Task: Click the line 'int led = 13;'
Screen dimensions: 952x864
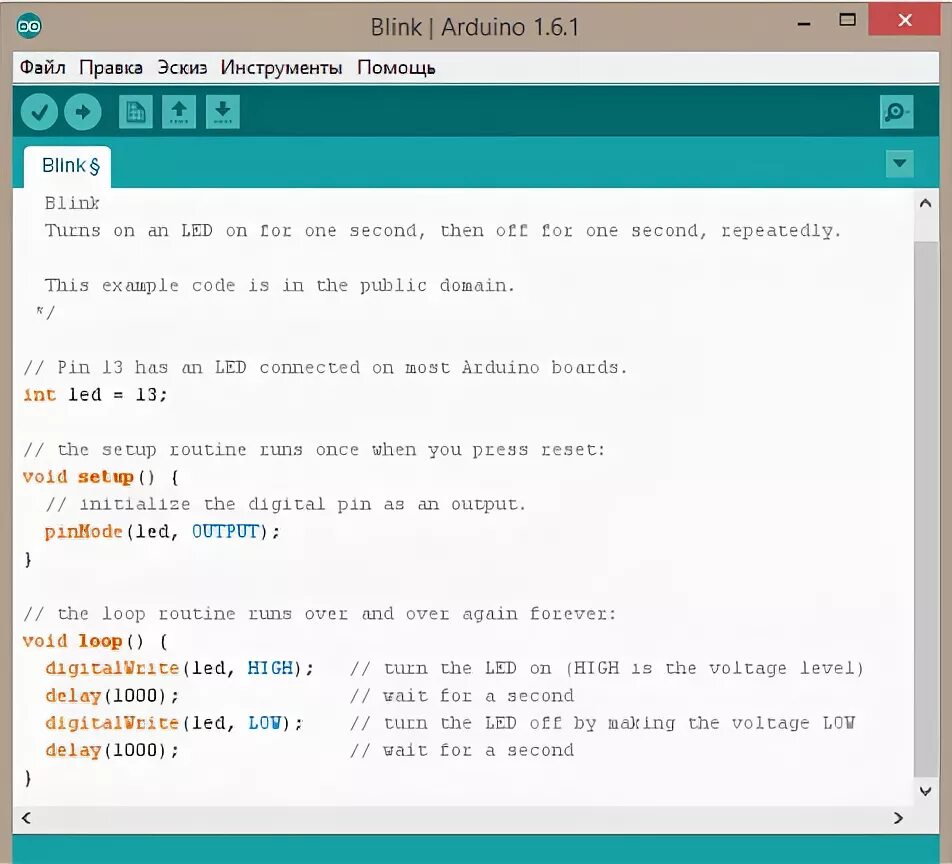Action: point(95,395)
